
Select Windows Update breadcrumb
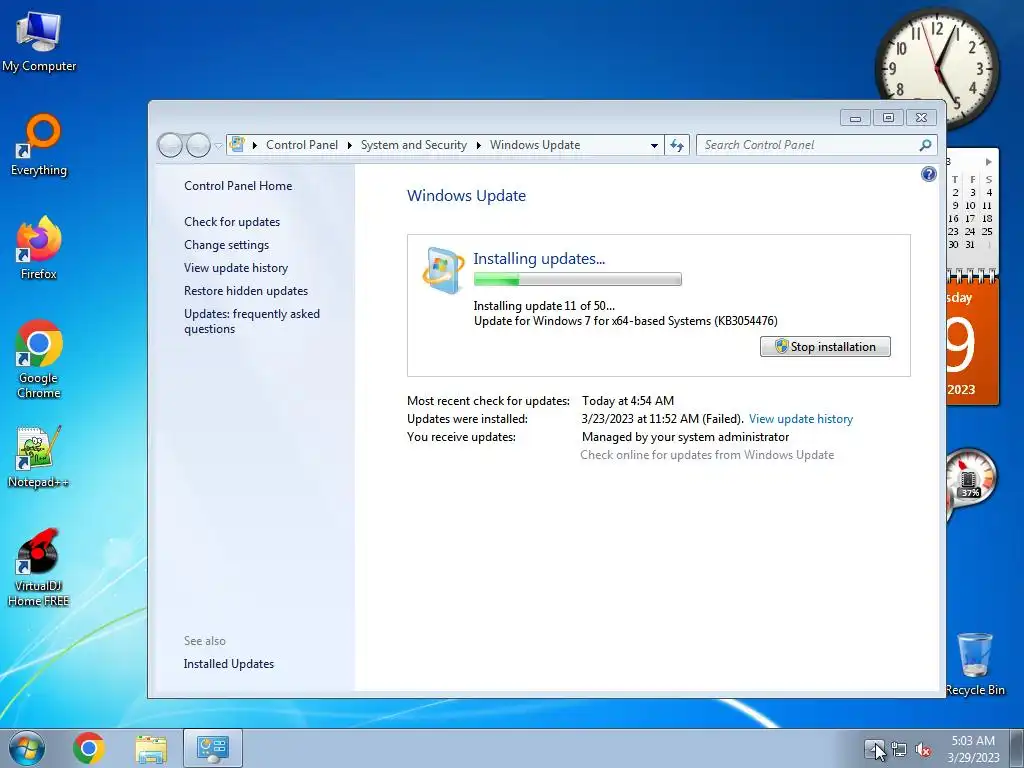click(535, 145)
